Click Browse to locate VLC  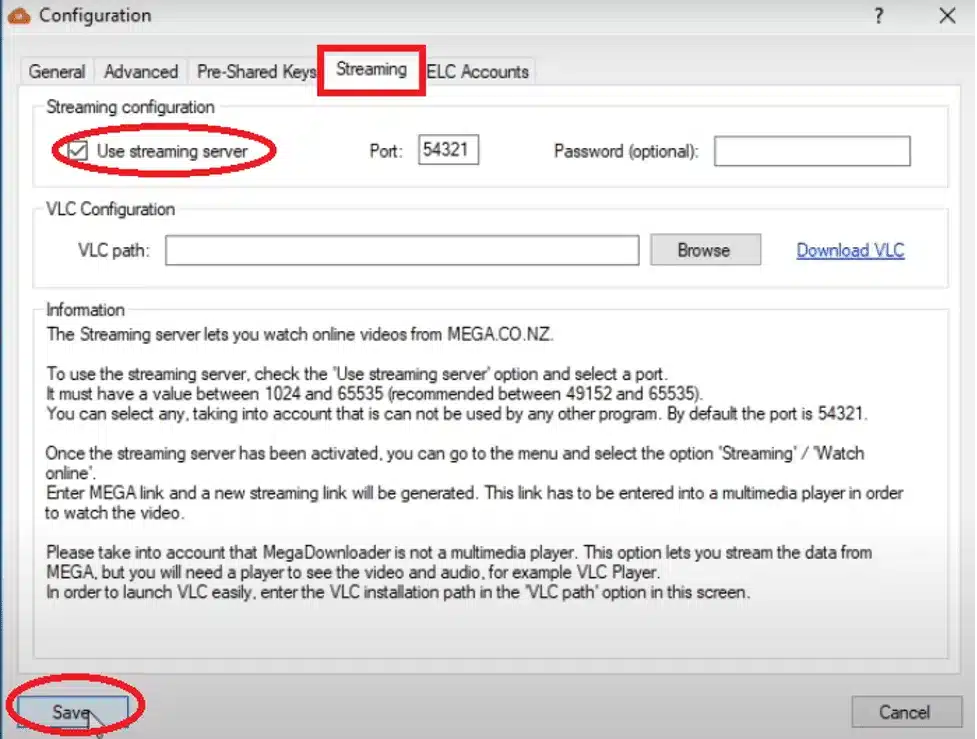click(x=705, y=250)
